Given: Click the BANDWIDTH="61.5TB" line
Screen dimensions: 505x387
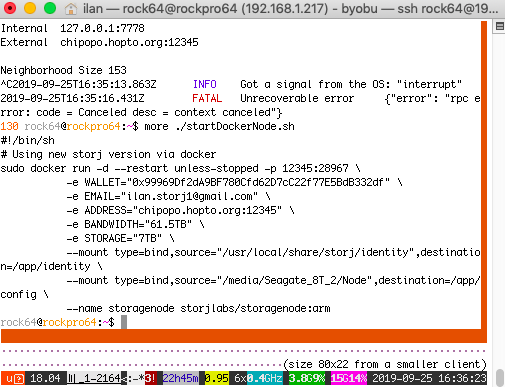Looking at the screenshot, I should (x=135, y=224).
